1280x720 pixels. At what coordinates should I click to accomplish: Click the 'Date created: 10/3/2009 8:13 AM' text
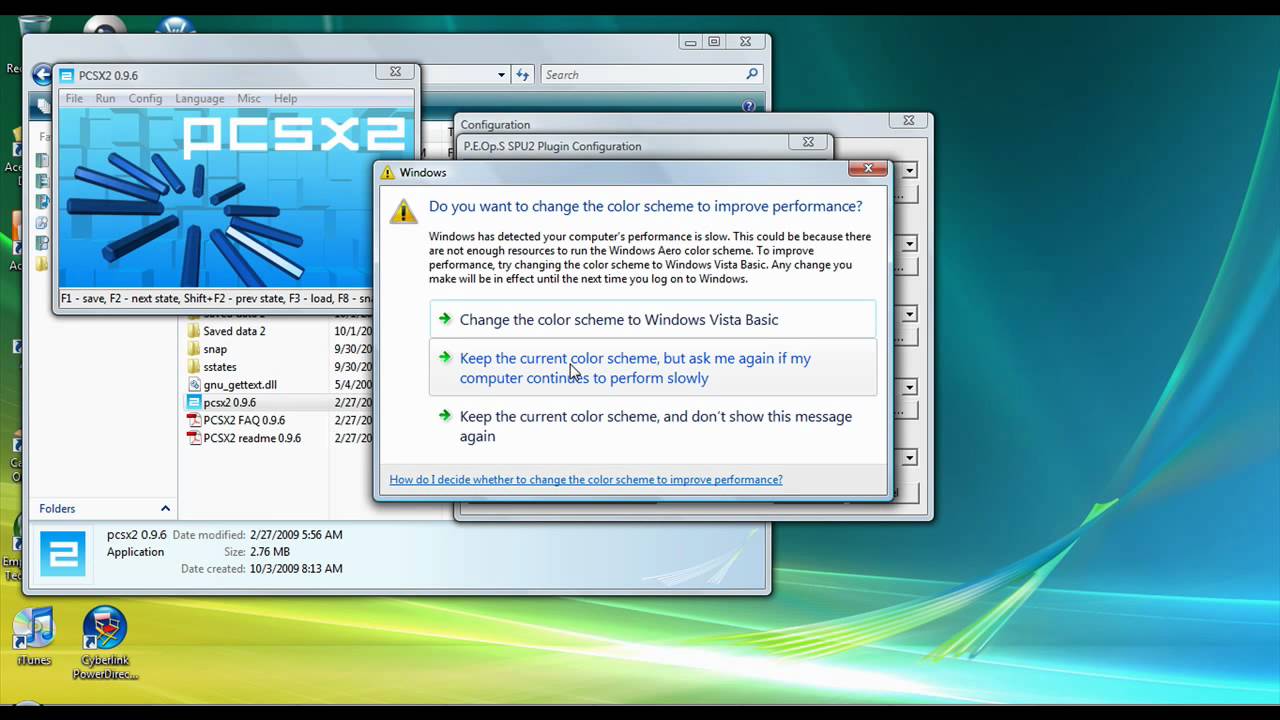[262, 569]
